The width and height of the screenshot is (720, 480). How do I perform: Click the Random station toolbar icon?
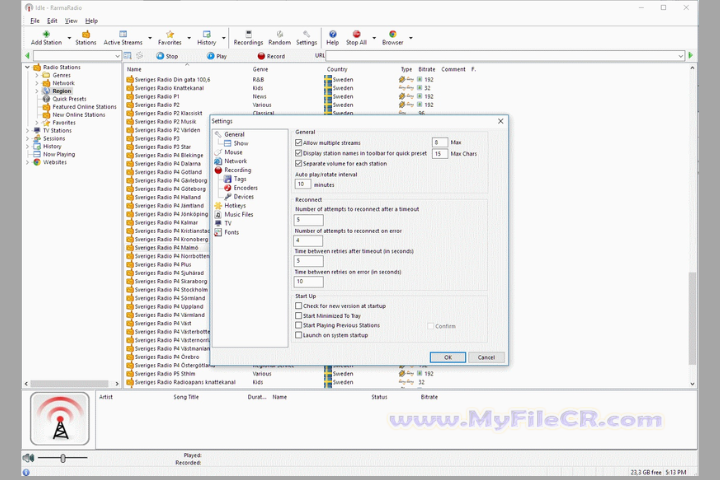[x=280, y=38]
